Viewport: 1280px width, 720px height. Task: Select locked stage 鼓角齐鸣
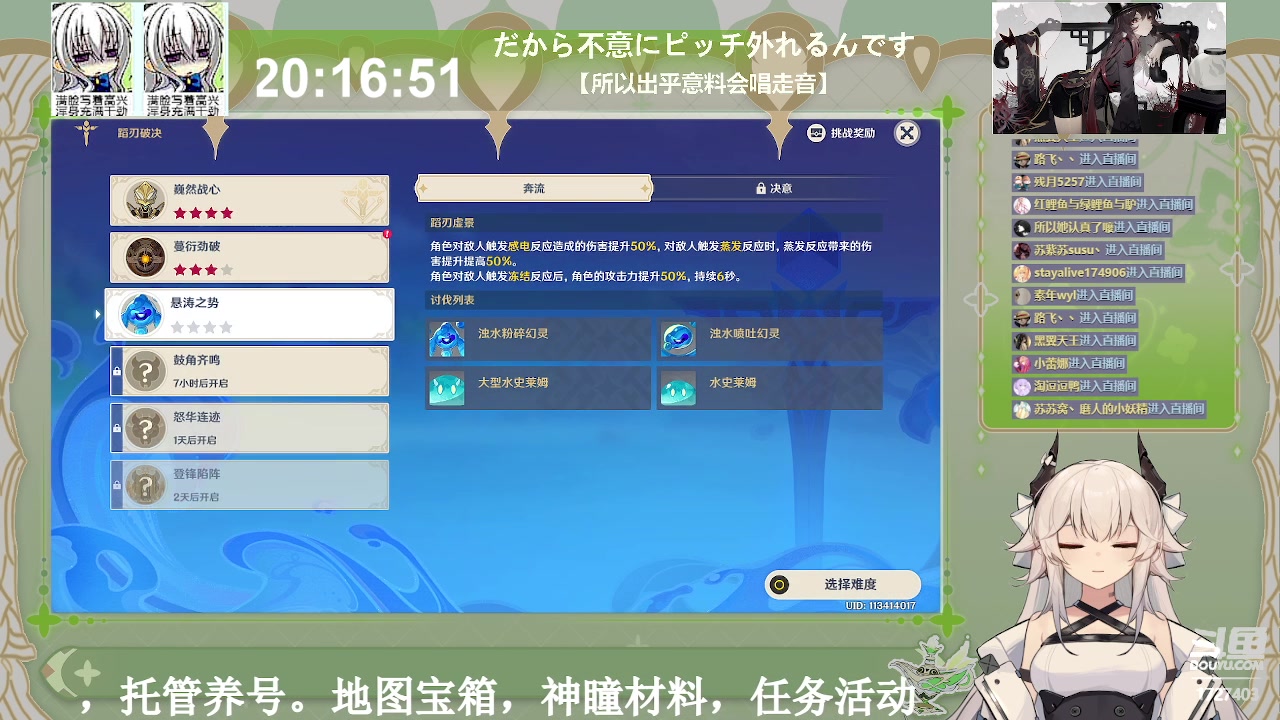[249, 371]
